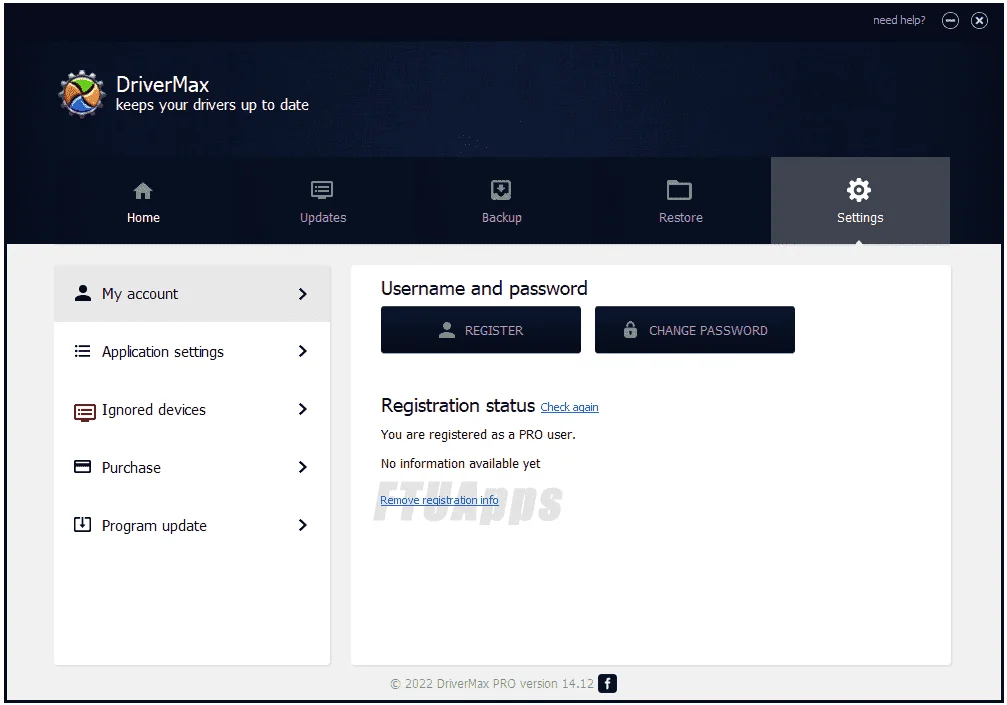Click the Application settings list icon
This screenshot has height=705, width=1007.
coord(82,351)
